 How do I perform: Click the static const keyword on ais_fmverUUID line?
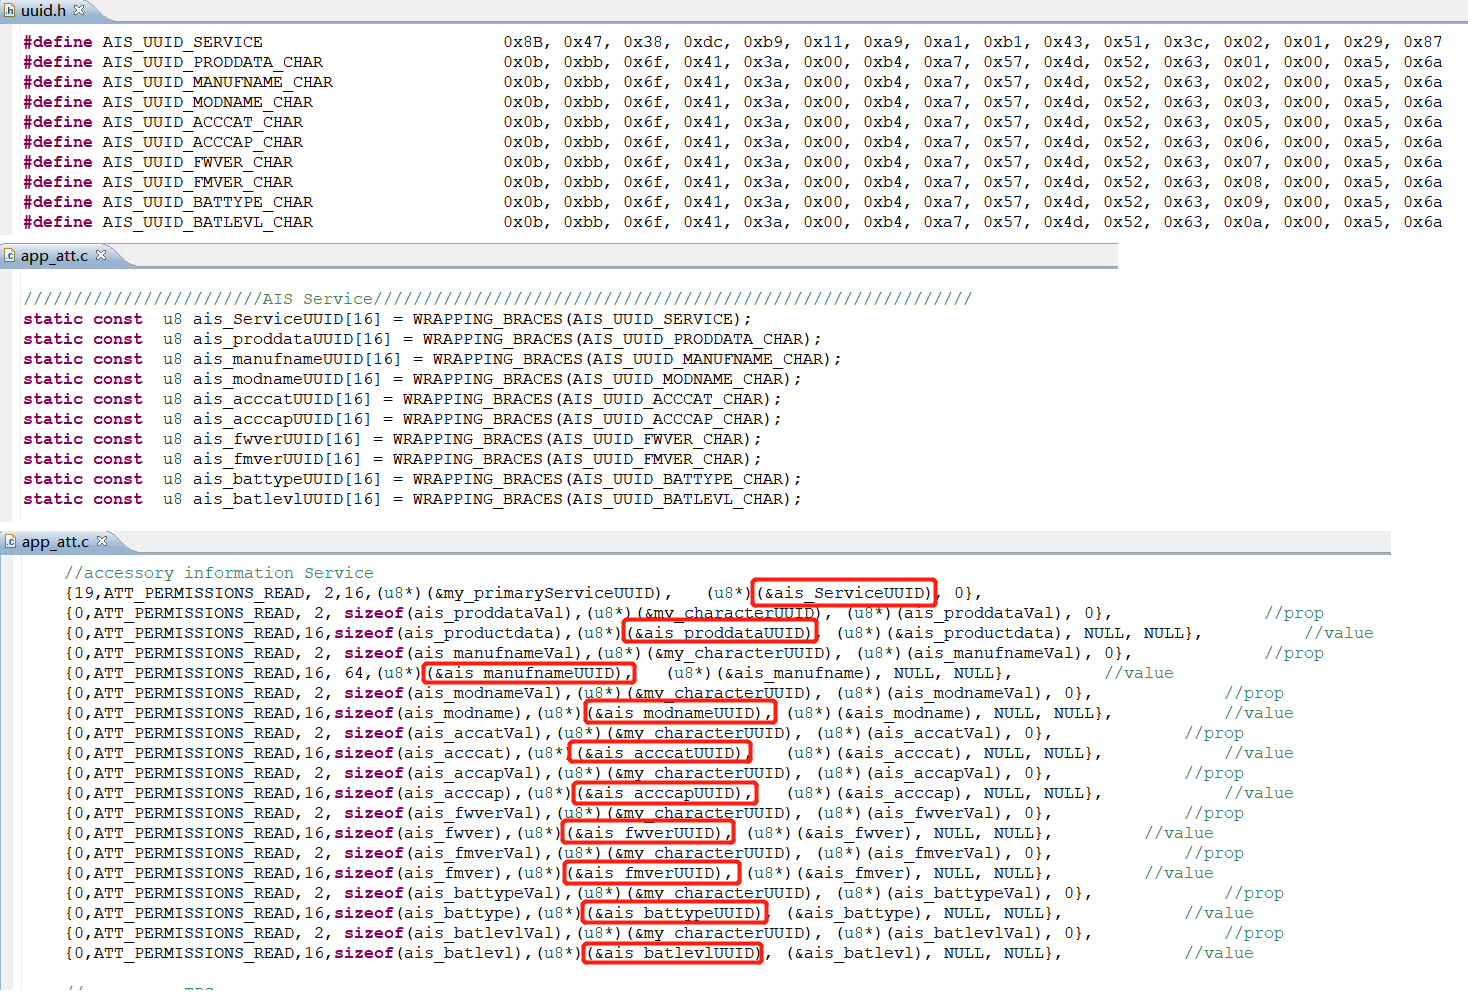tap(84, 458)
